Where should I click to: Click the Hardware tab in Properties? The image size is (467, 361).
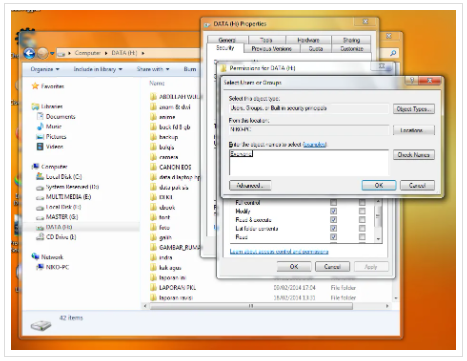point(308,40)
